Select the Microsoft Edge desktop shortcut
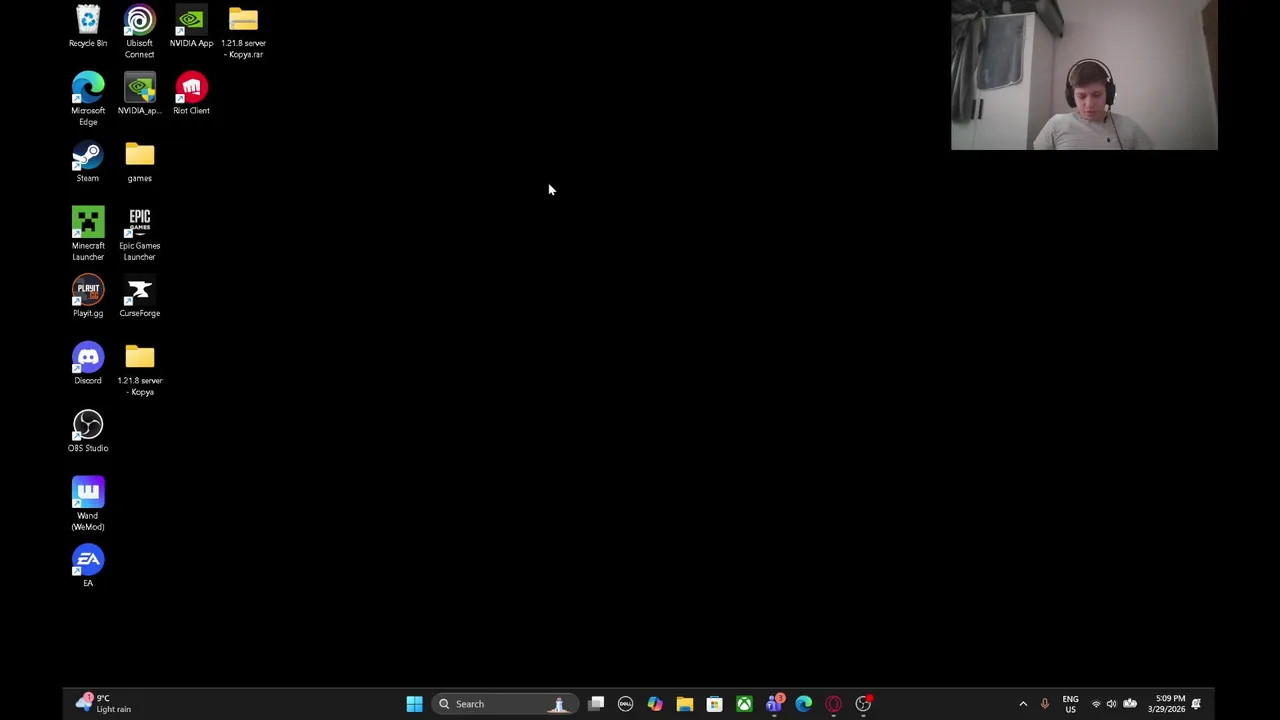Image resolution: width=1280 pixels, height=720 pixels. click(88, 99)
